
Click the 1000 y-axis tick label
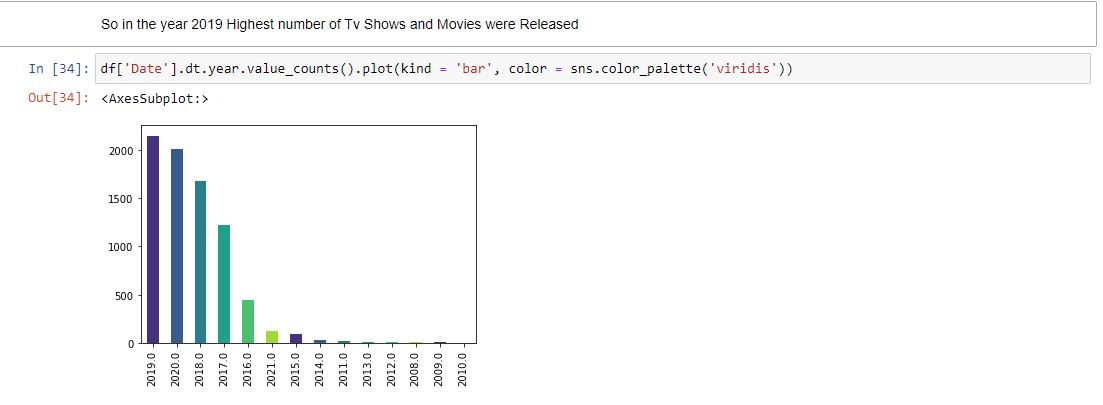point(120,247)
